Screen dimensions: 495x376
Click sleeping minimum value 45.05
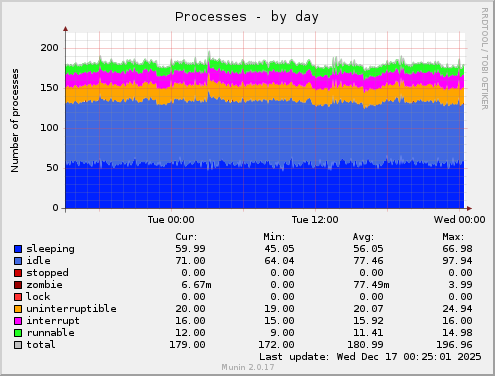tap(279, 249)
